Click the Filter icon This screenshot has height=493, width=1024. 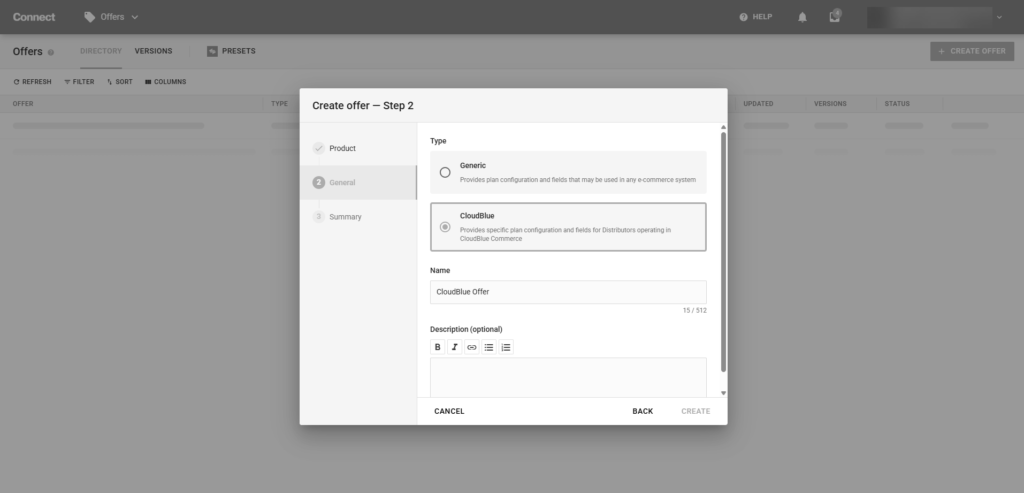pos(67,82)
